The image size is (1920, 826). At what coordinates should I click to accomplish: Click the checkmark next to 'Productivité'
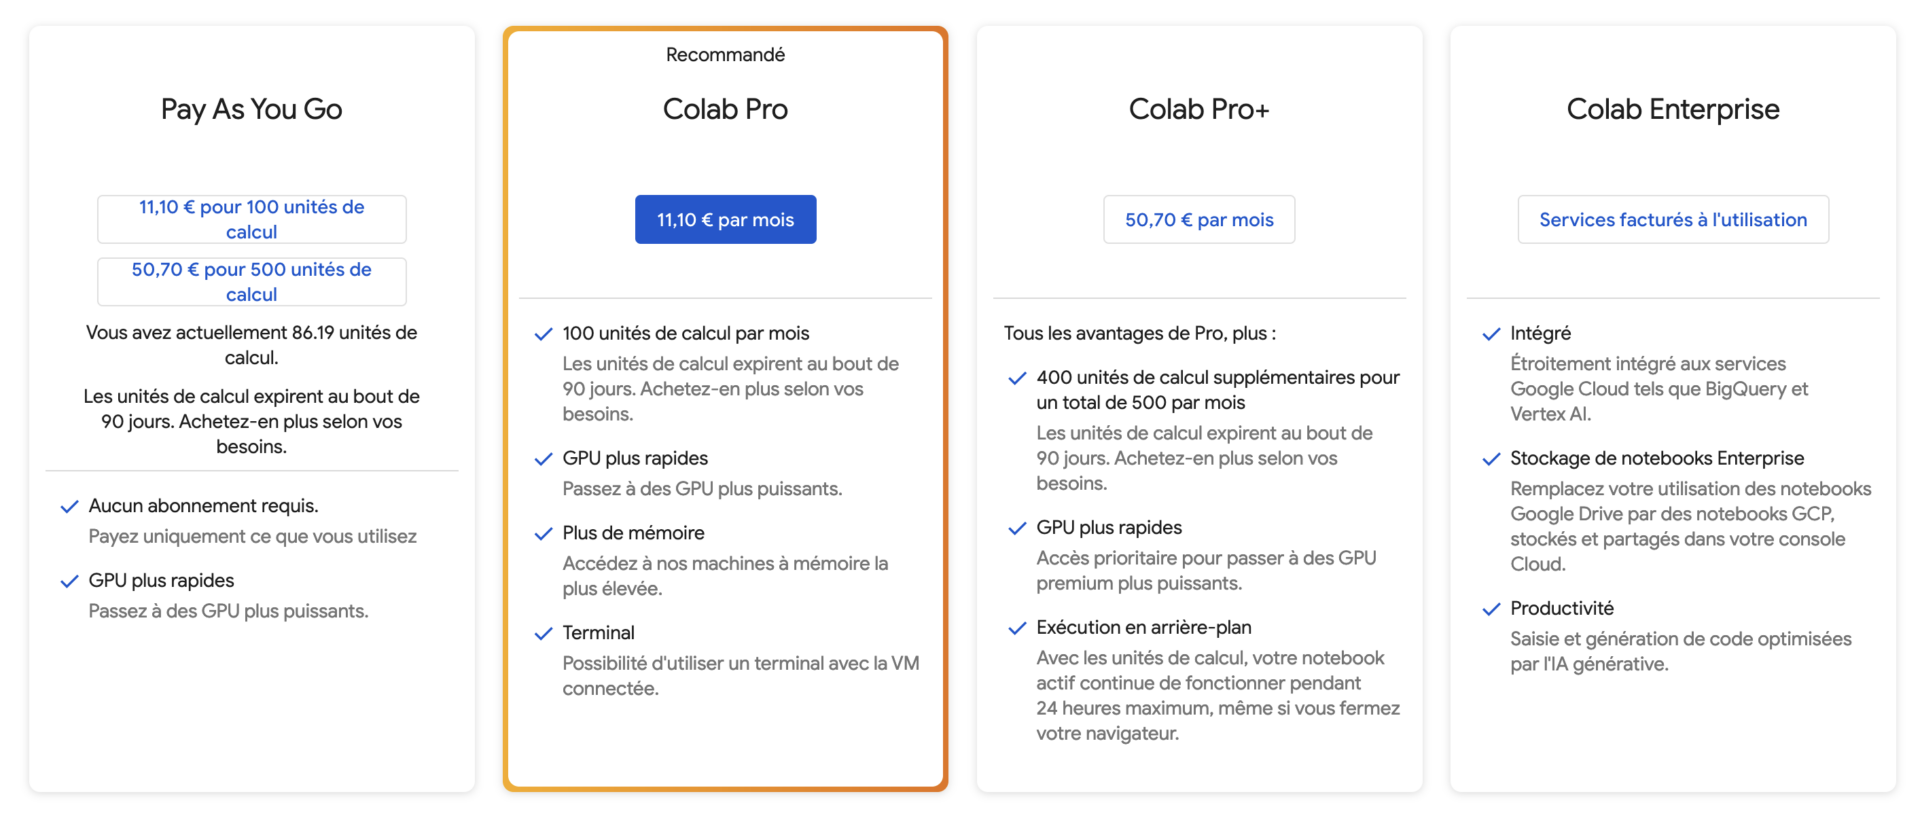point(1491,607)
